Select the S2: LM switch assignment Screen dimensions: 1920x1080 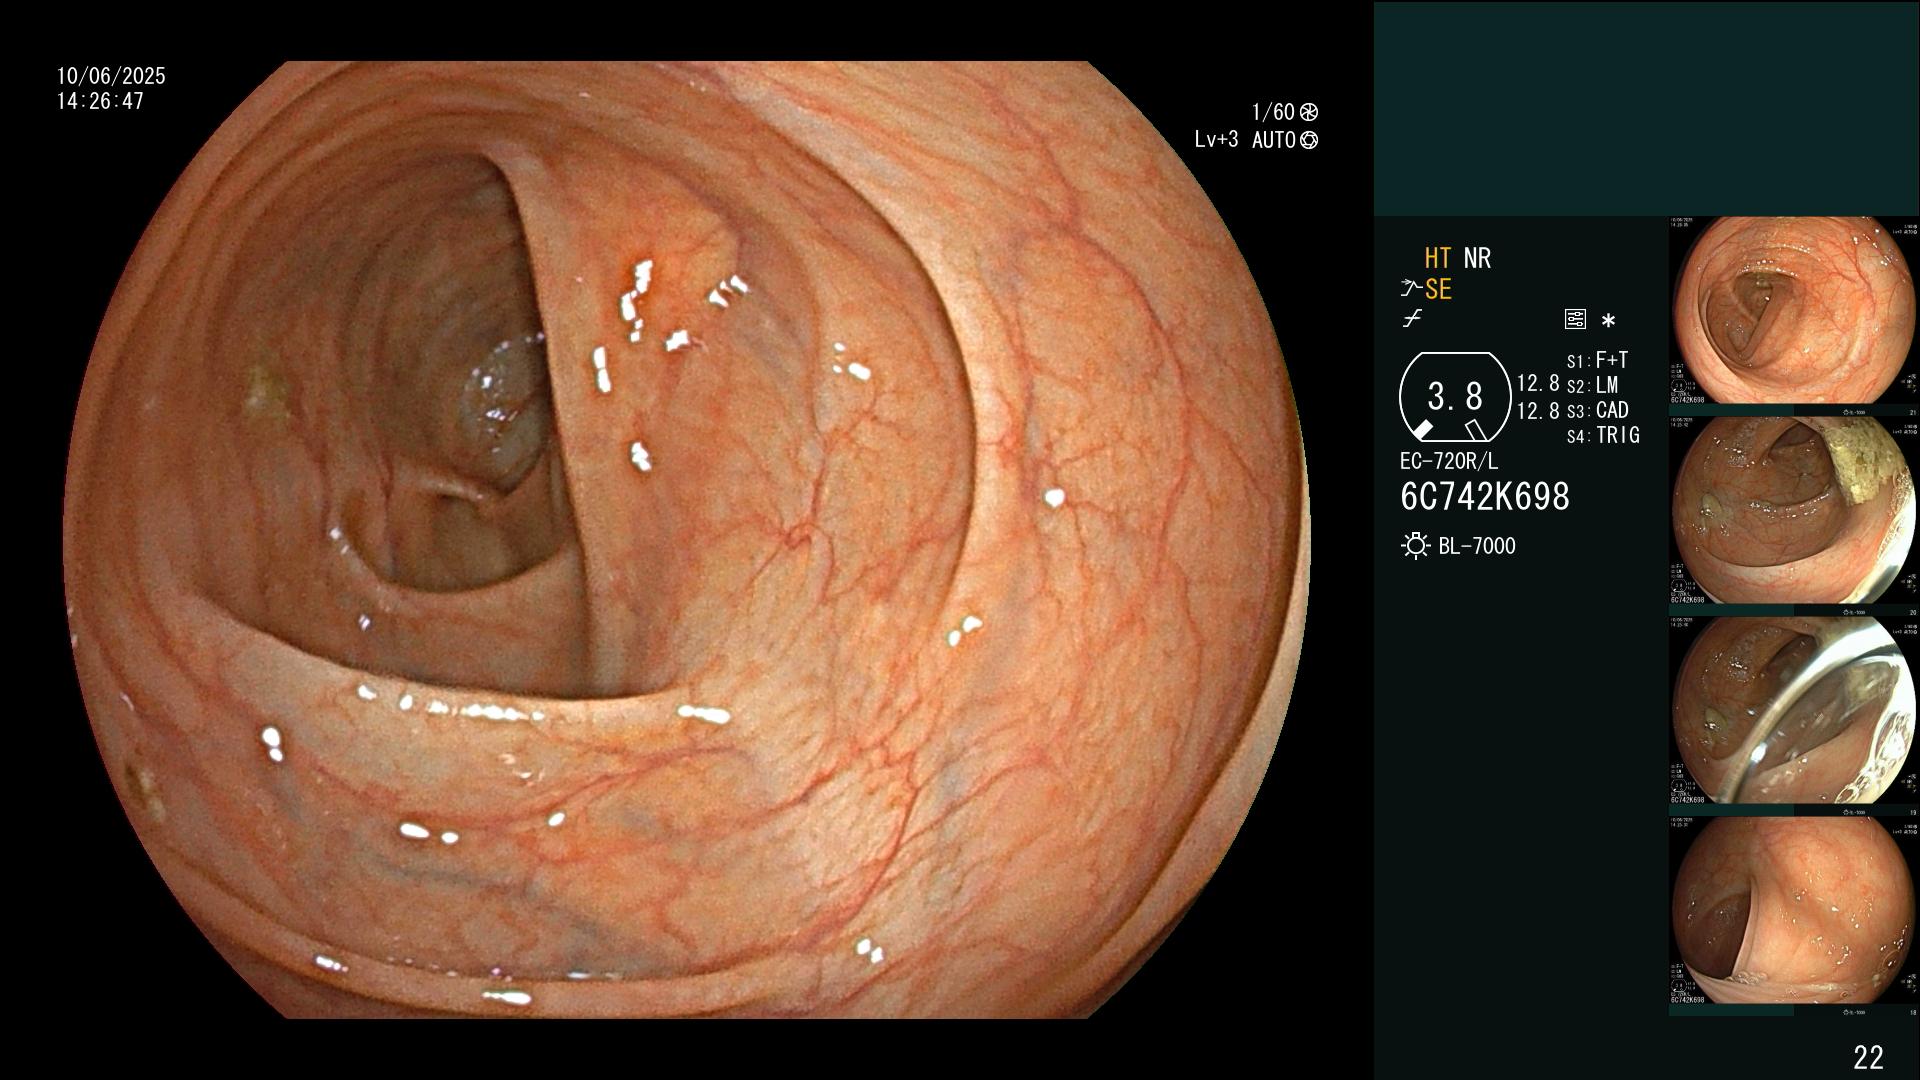pos(1592,385)
